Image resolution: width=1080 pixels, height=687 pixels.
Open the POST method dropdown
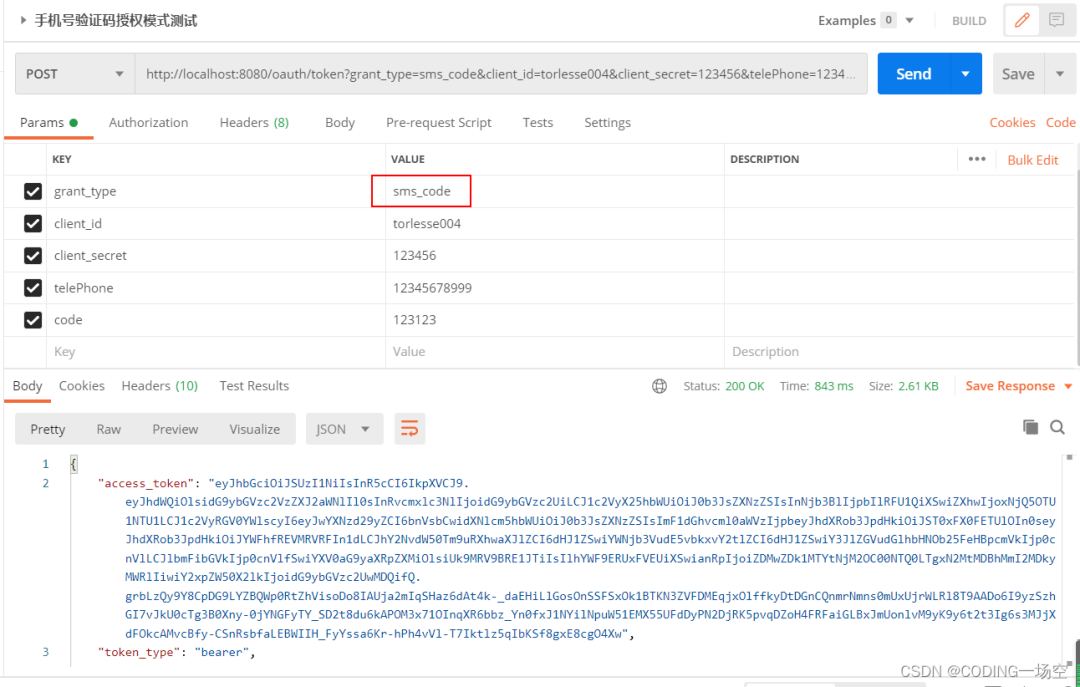(75, 74)
